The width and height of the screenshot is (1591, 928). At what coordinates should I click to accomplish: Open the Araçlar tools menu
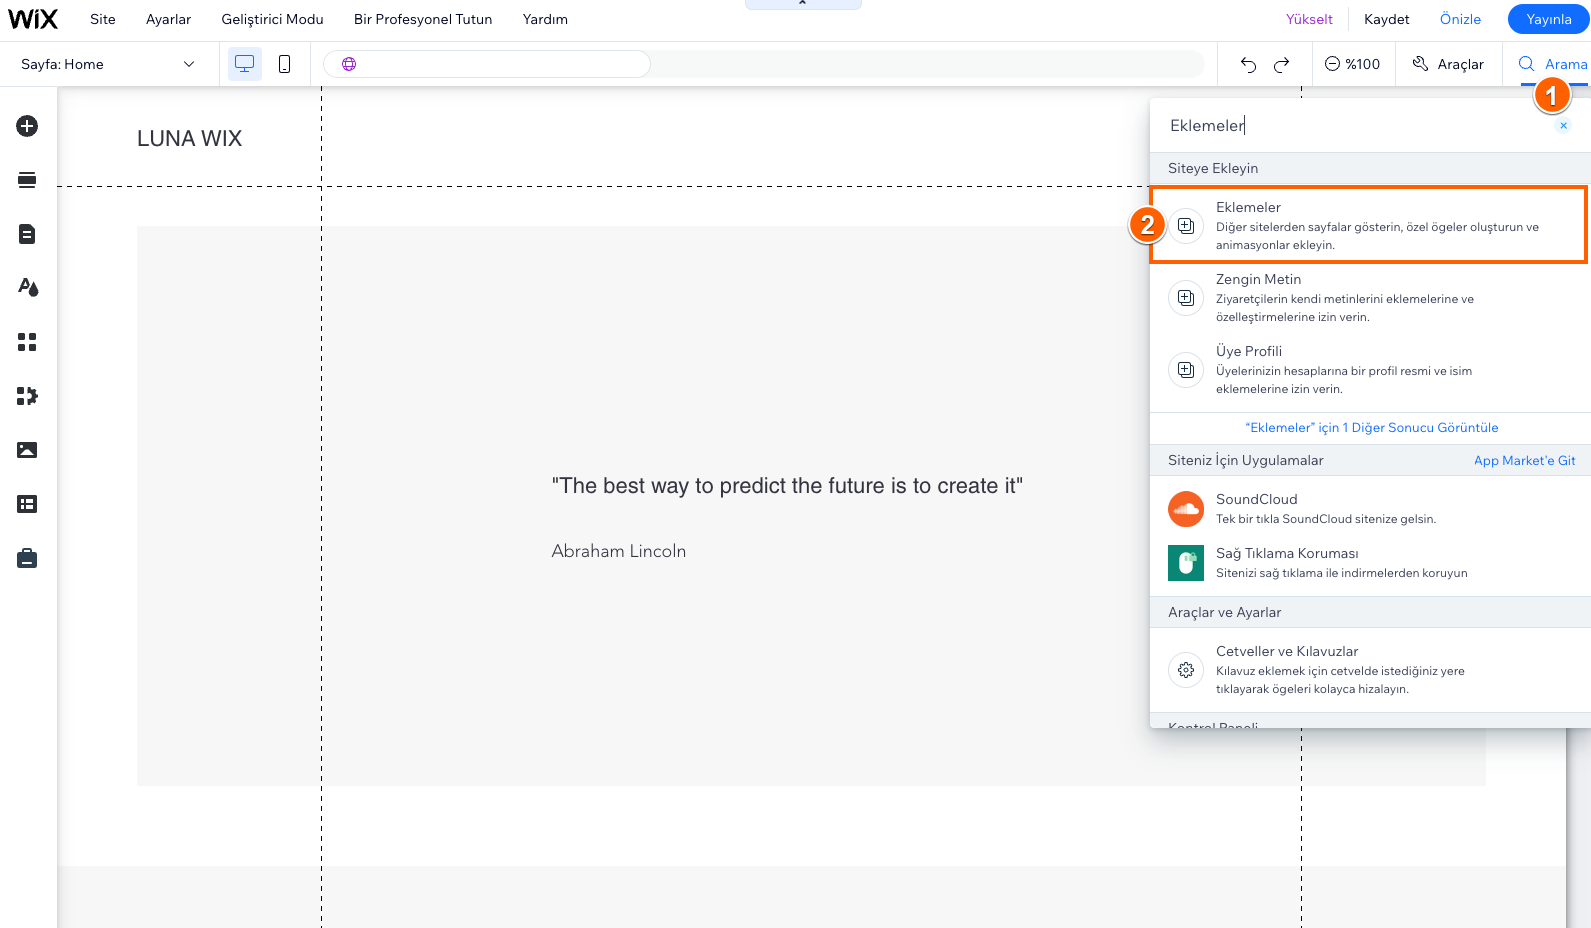point(1448,64)
